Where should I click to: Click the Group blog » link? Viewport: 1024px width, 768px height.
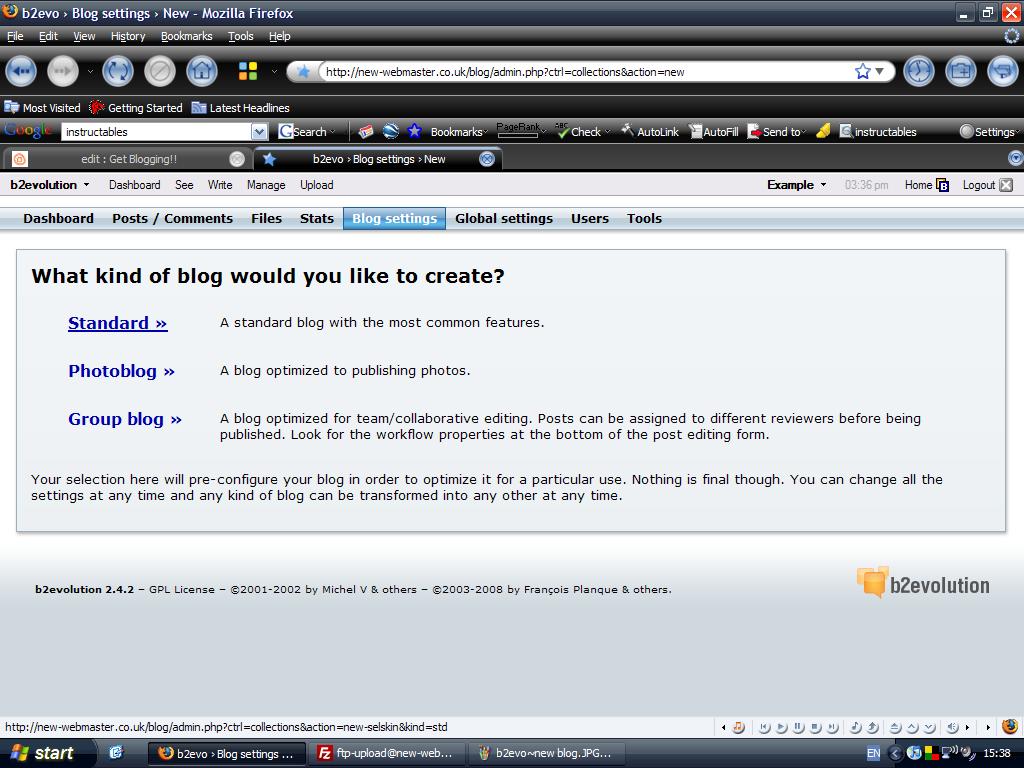[125, 419]
